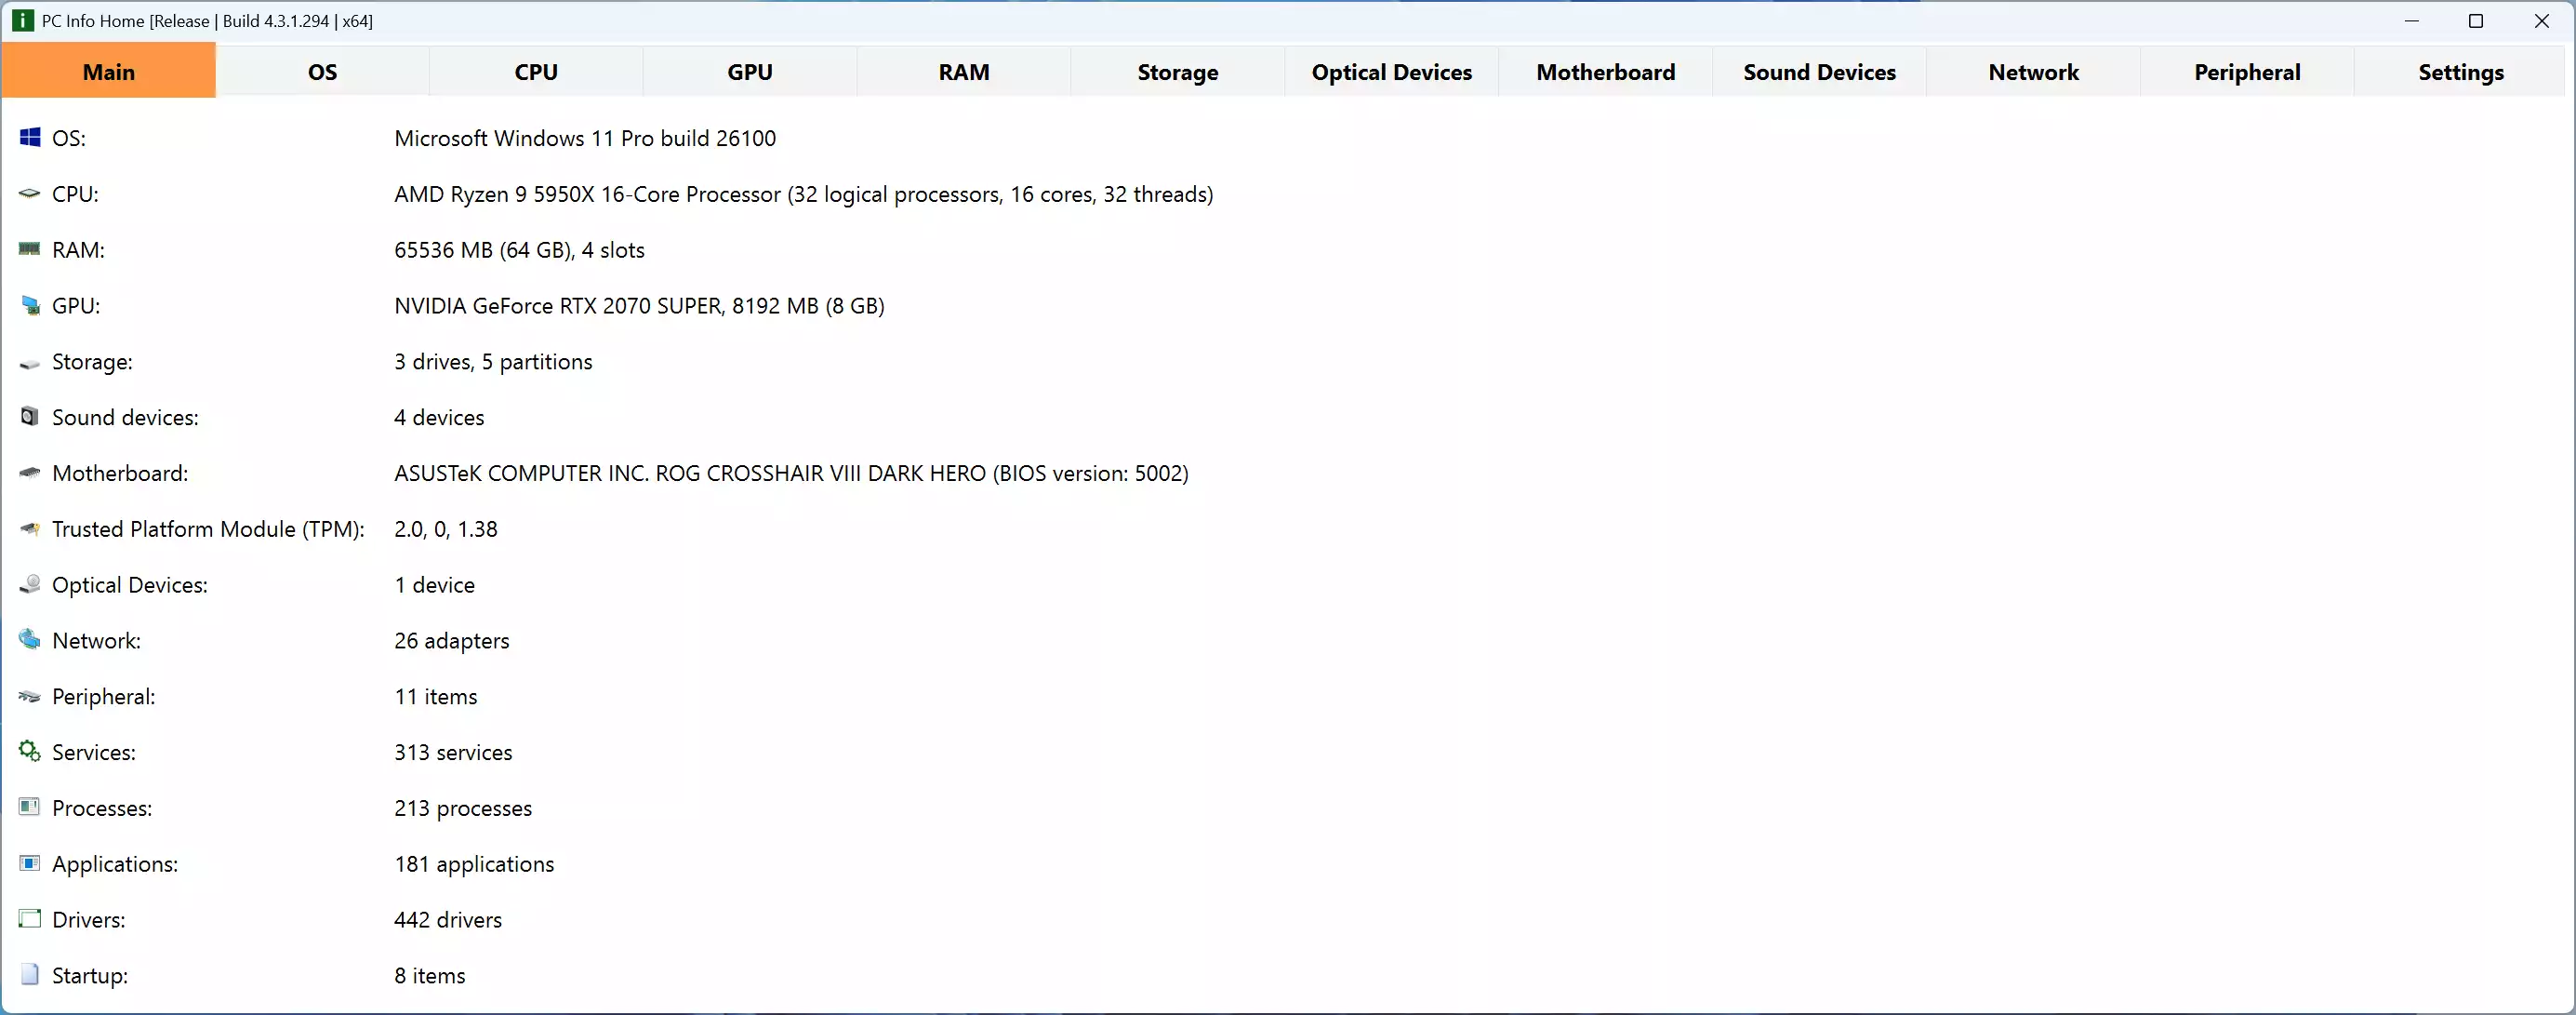This screenshot has width=2576, height=1015.
Task: Click the Optical Devices disc icon
Action: click(30, 585)
